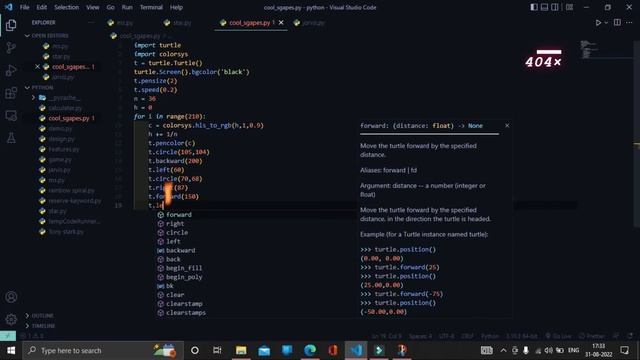The width and height of the screenshot is (640, 360).
Task: Open Accounts menu in activity bar
Action: pyautogui.click(x=11, y=297)
